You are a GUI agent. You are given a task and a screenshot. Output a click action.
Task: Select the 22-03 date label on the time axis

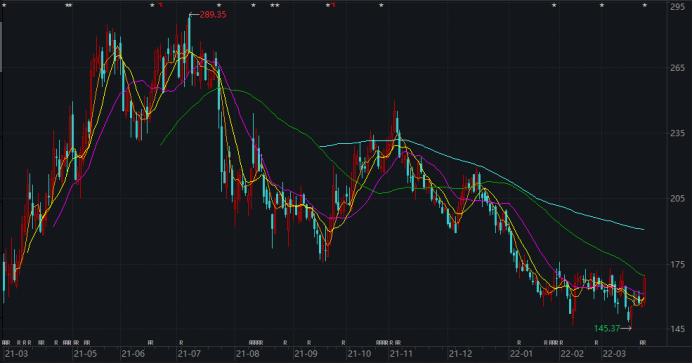615,354
